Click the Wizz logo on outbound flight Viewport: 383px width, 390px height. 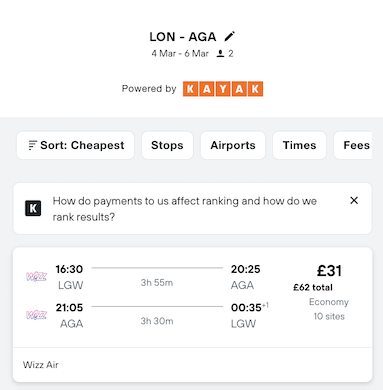[36, 276]
